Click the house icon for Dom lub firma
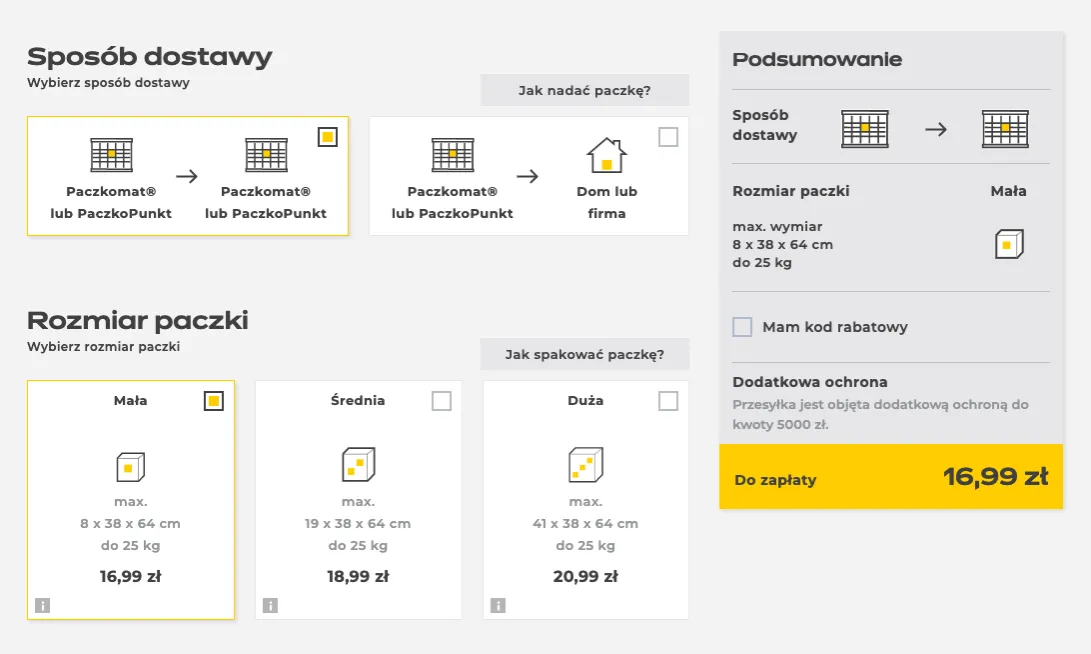Viewport: 1091px width, 654px height. pos(607,155)
